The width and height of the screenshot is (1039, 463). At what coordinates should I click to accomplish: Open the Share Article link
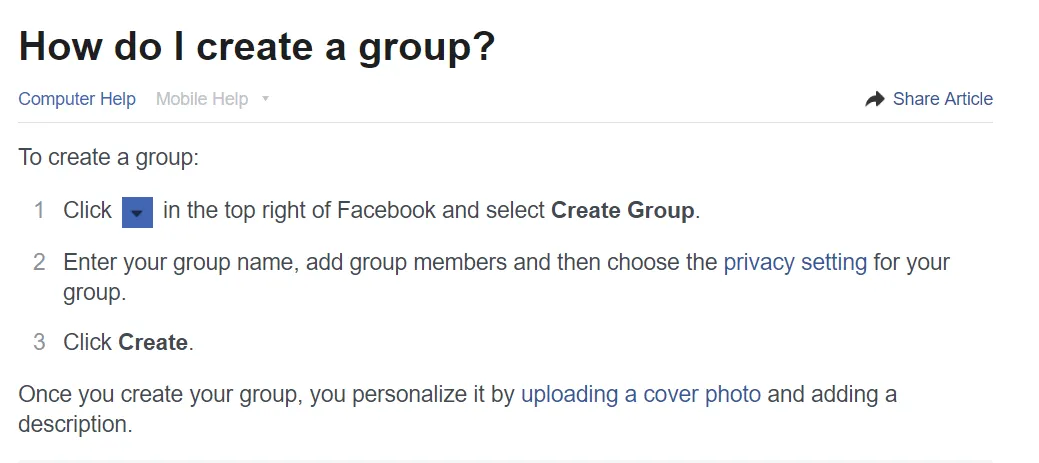click(942, 99)
